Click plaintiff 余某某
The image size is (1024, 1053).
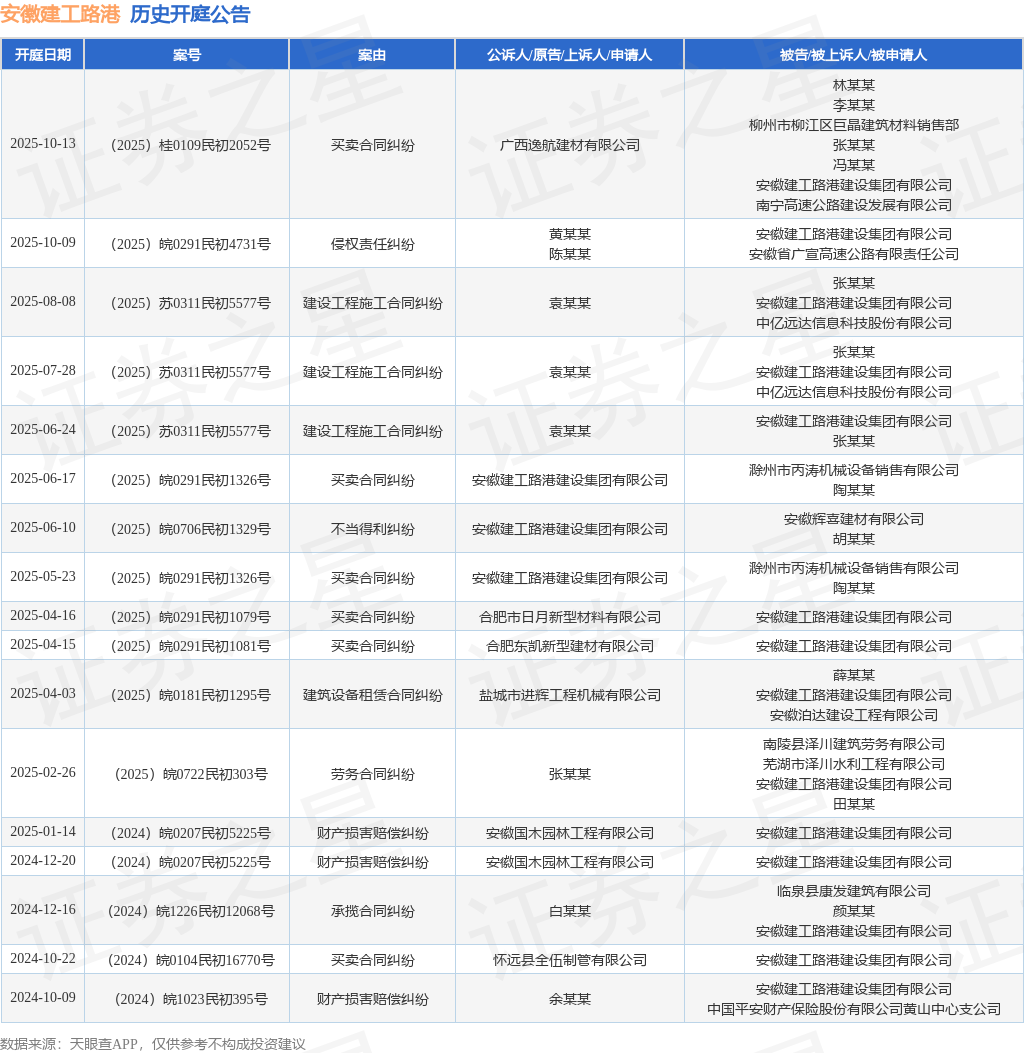pyautogui.click(x=569, y=999)
